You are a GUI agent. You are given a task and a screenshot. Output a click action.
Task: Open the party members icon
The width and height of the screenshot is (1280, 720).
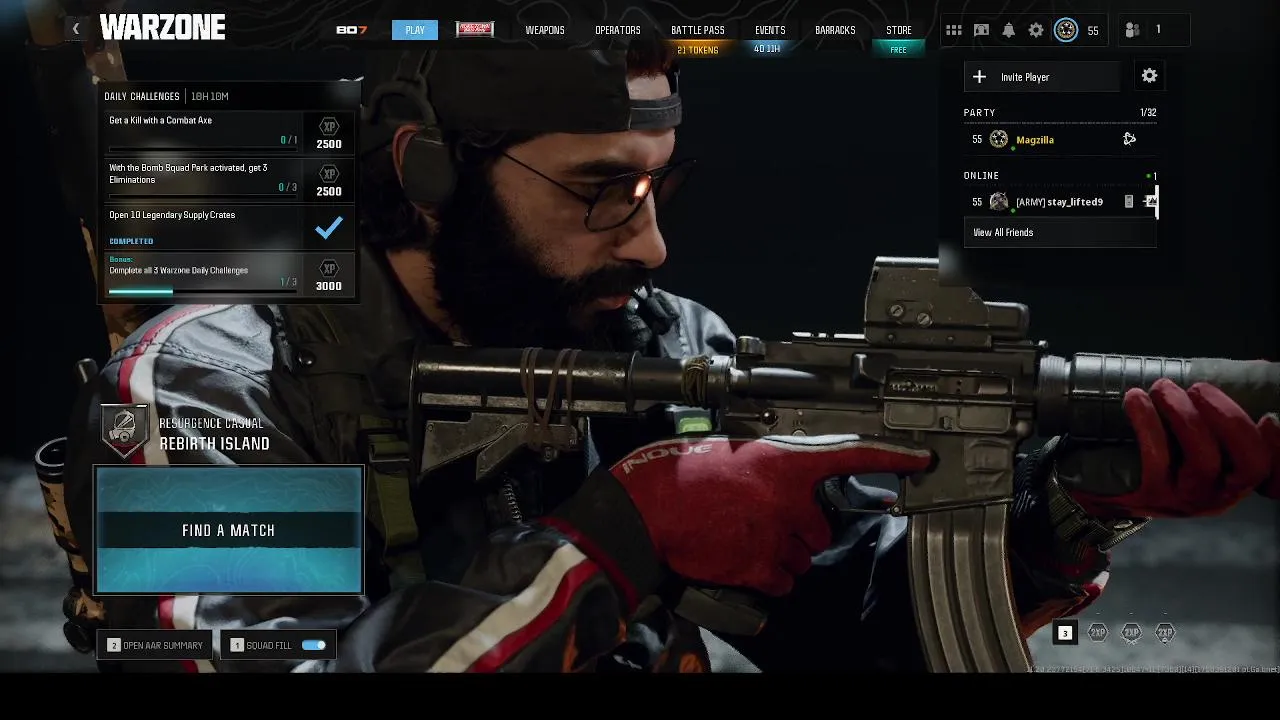[1132, 30]
